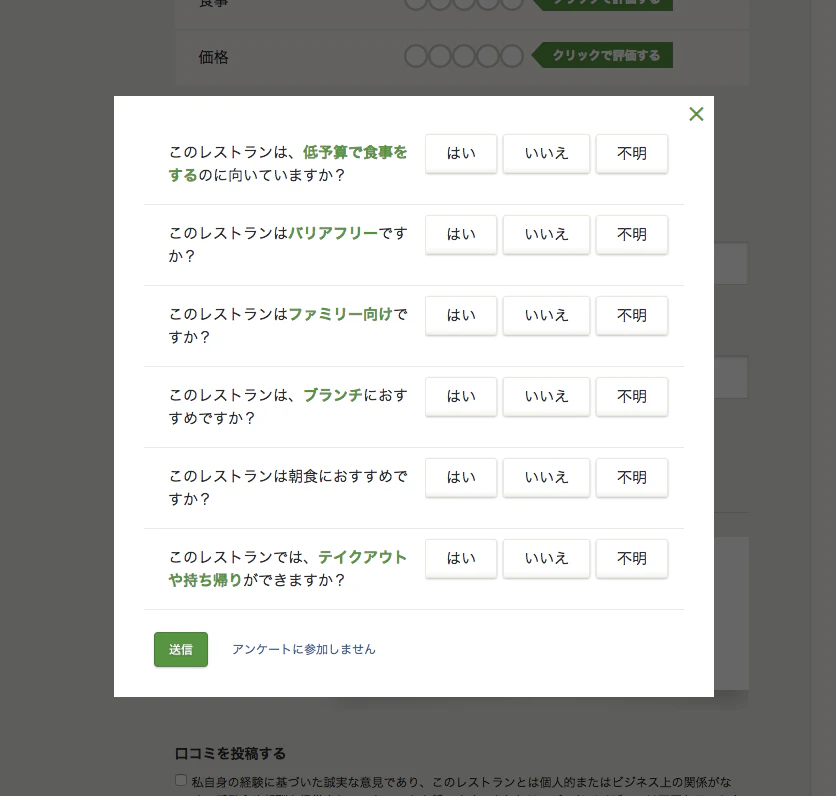Select the fourth rating circle for 価格
836x796 pixels.
[488, 56]
